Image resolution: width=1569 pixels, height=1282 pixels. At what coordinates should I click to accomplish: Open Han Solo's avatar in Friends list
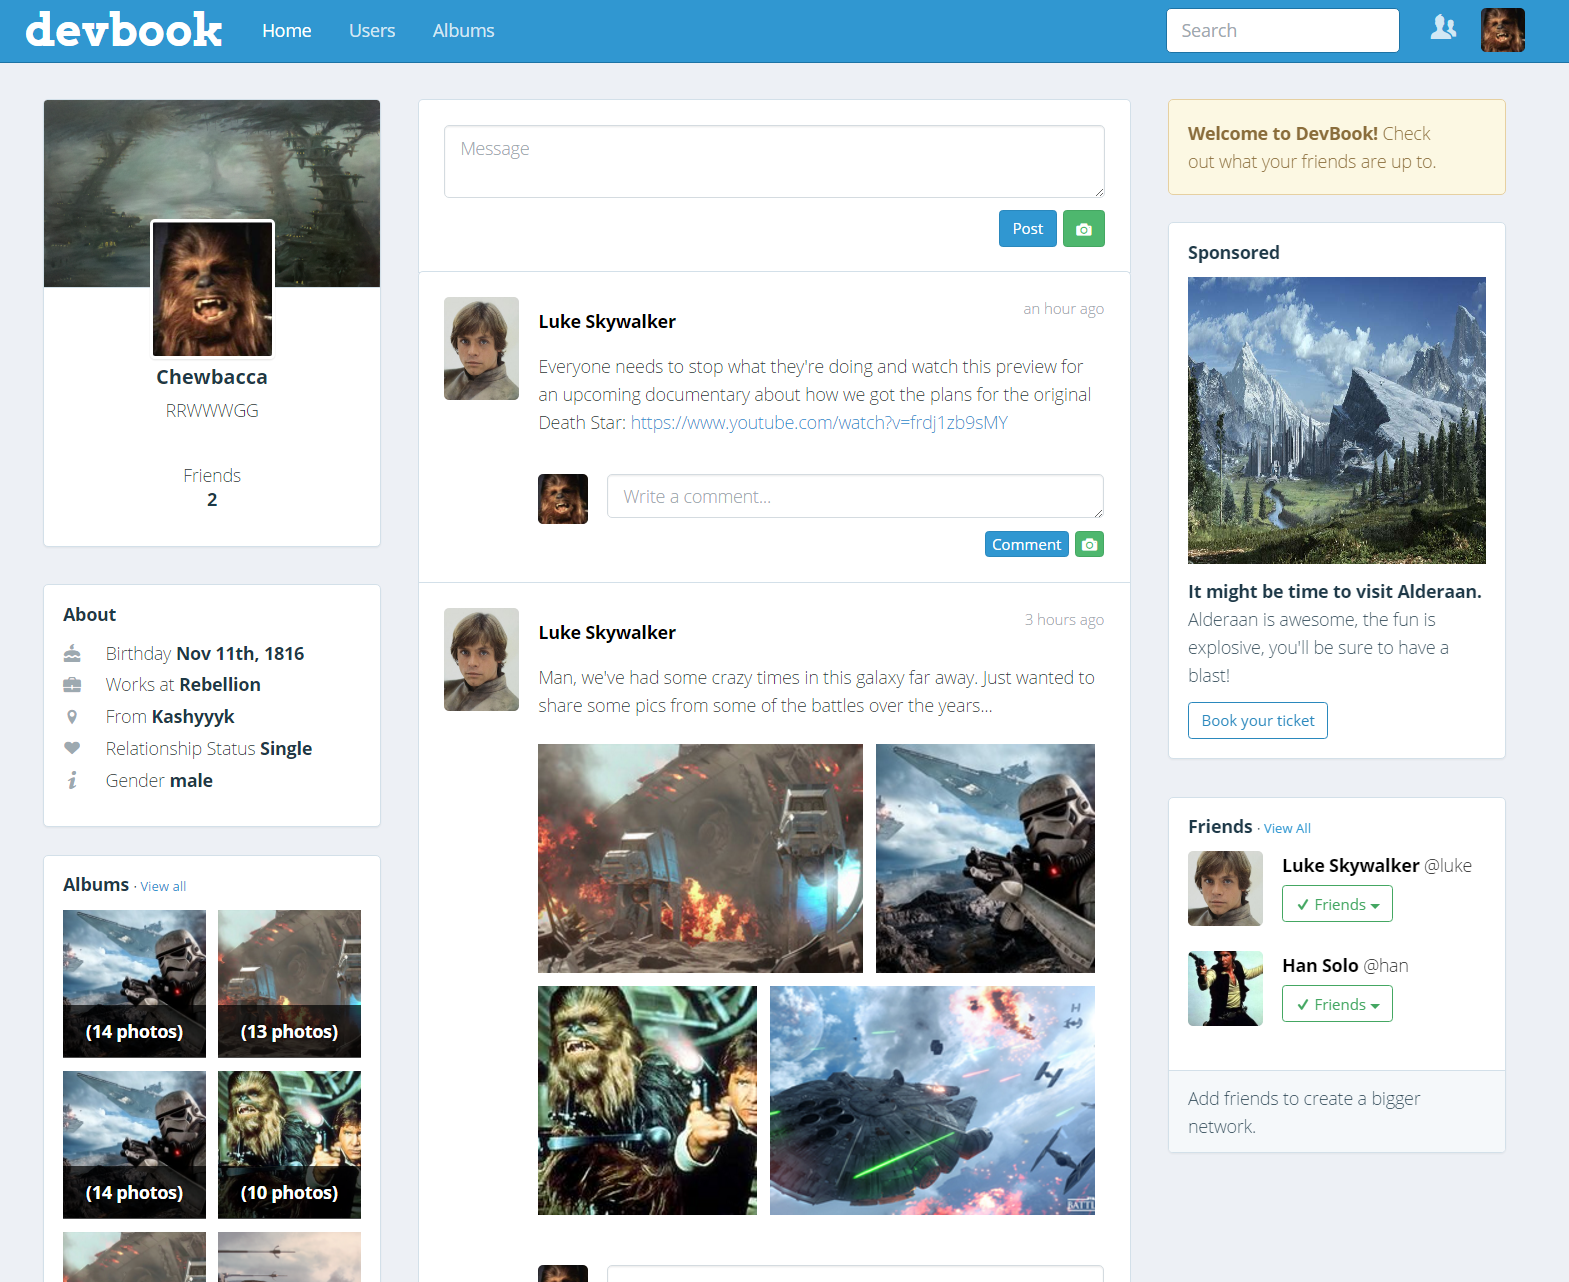[x=1225, y=988]
